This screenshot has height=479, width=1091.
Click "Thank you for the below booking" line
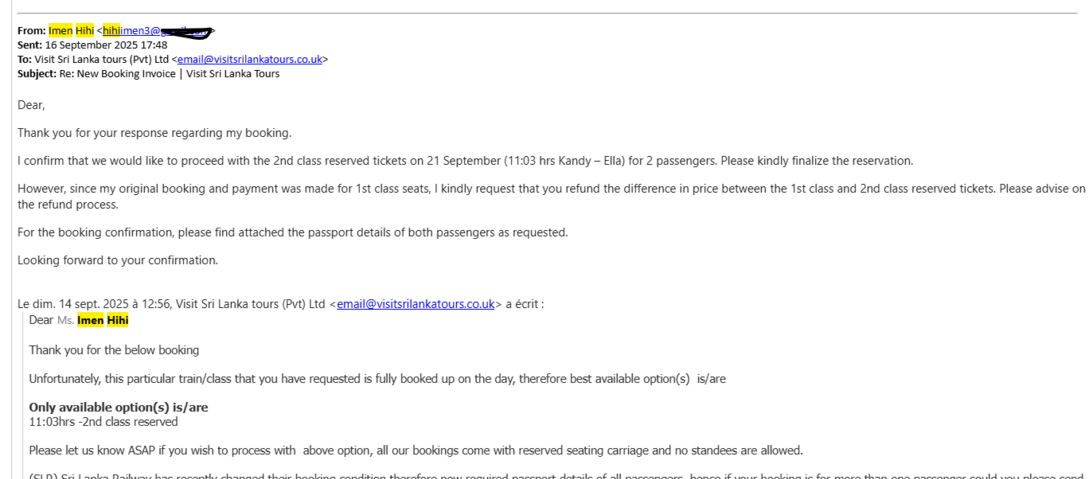114,350
